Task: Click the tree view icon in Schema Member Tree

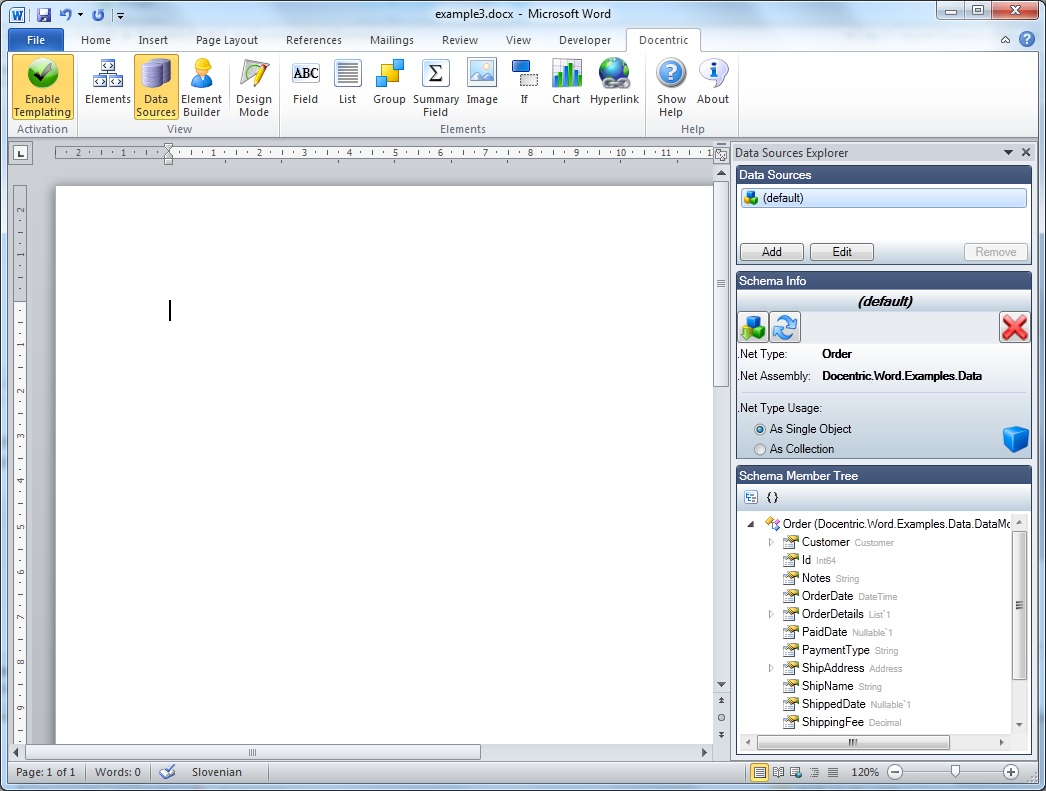Action: coord(751,497)
